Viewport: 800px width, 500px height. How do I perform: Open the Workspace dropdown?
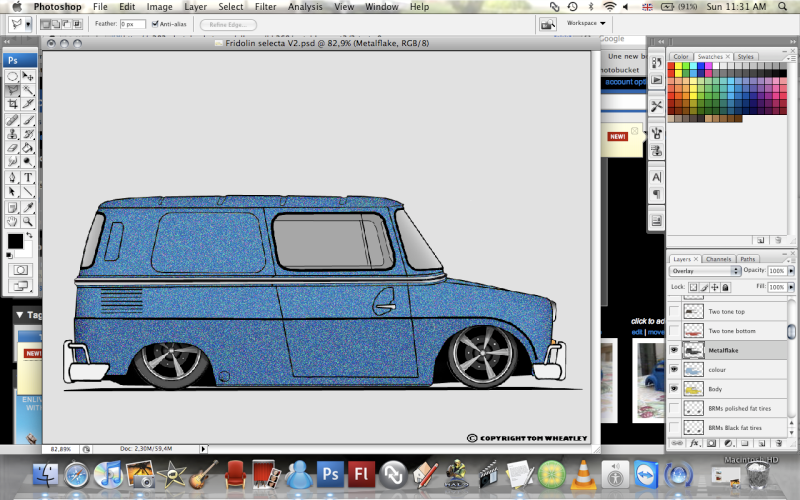tap(586, 23)
